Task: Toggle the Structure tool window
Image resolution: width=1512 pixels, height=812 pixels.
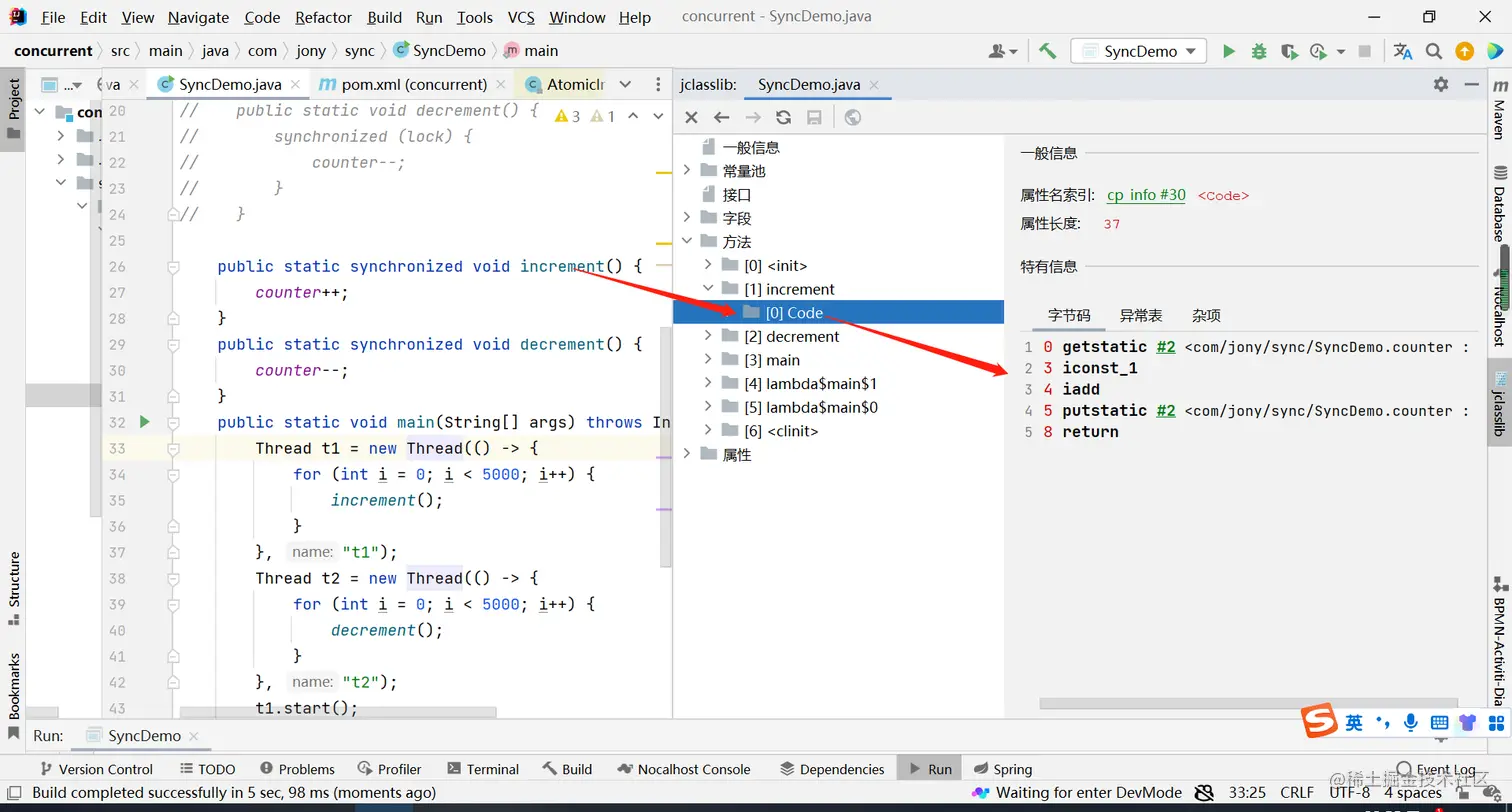Action: (14, 589)
